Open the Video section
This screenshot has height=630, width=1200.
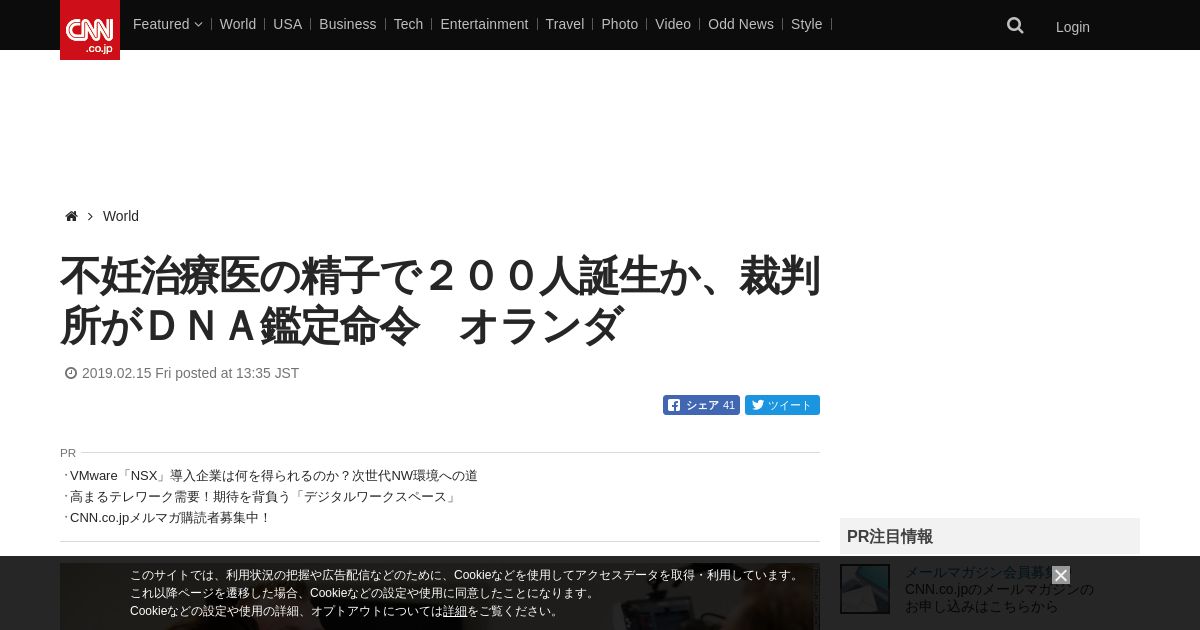pos(673,24)
